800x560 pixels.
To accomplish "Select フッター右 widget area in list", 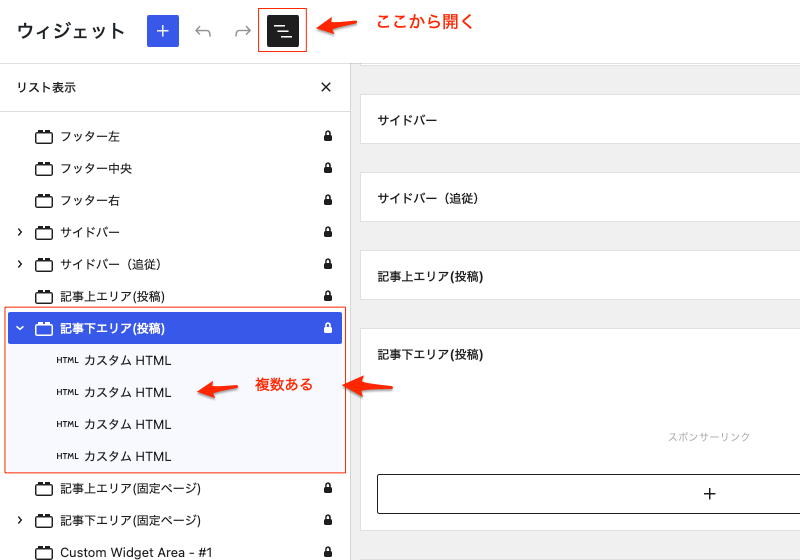I will 175,200.
